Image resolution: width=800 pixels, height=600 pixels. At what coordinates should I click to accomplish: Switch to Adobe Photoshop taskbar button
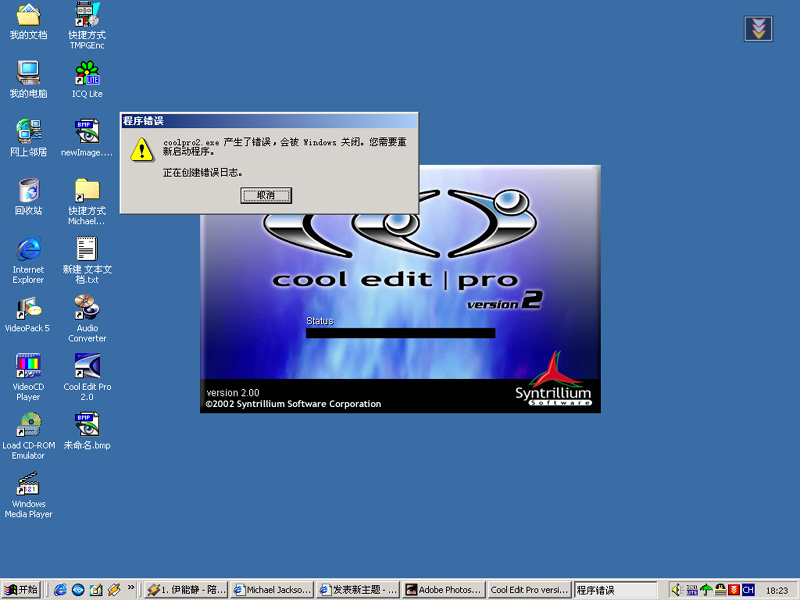click(x=443, y=590)
